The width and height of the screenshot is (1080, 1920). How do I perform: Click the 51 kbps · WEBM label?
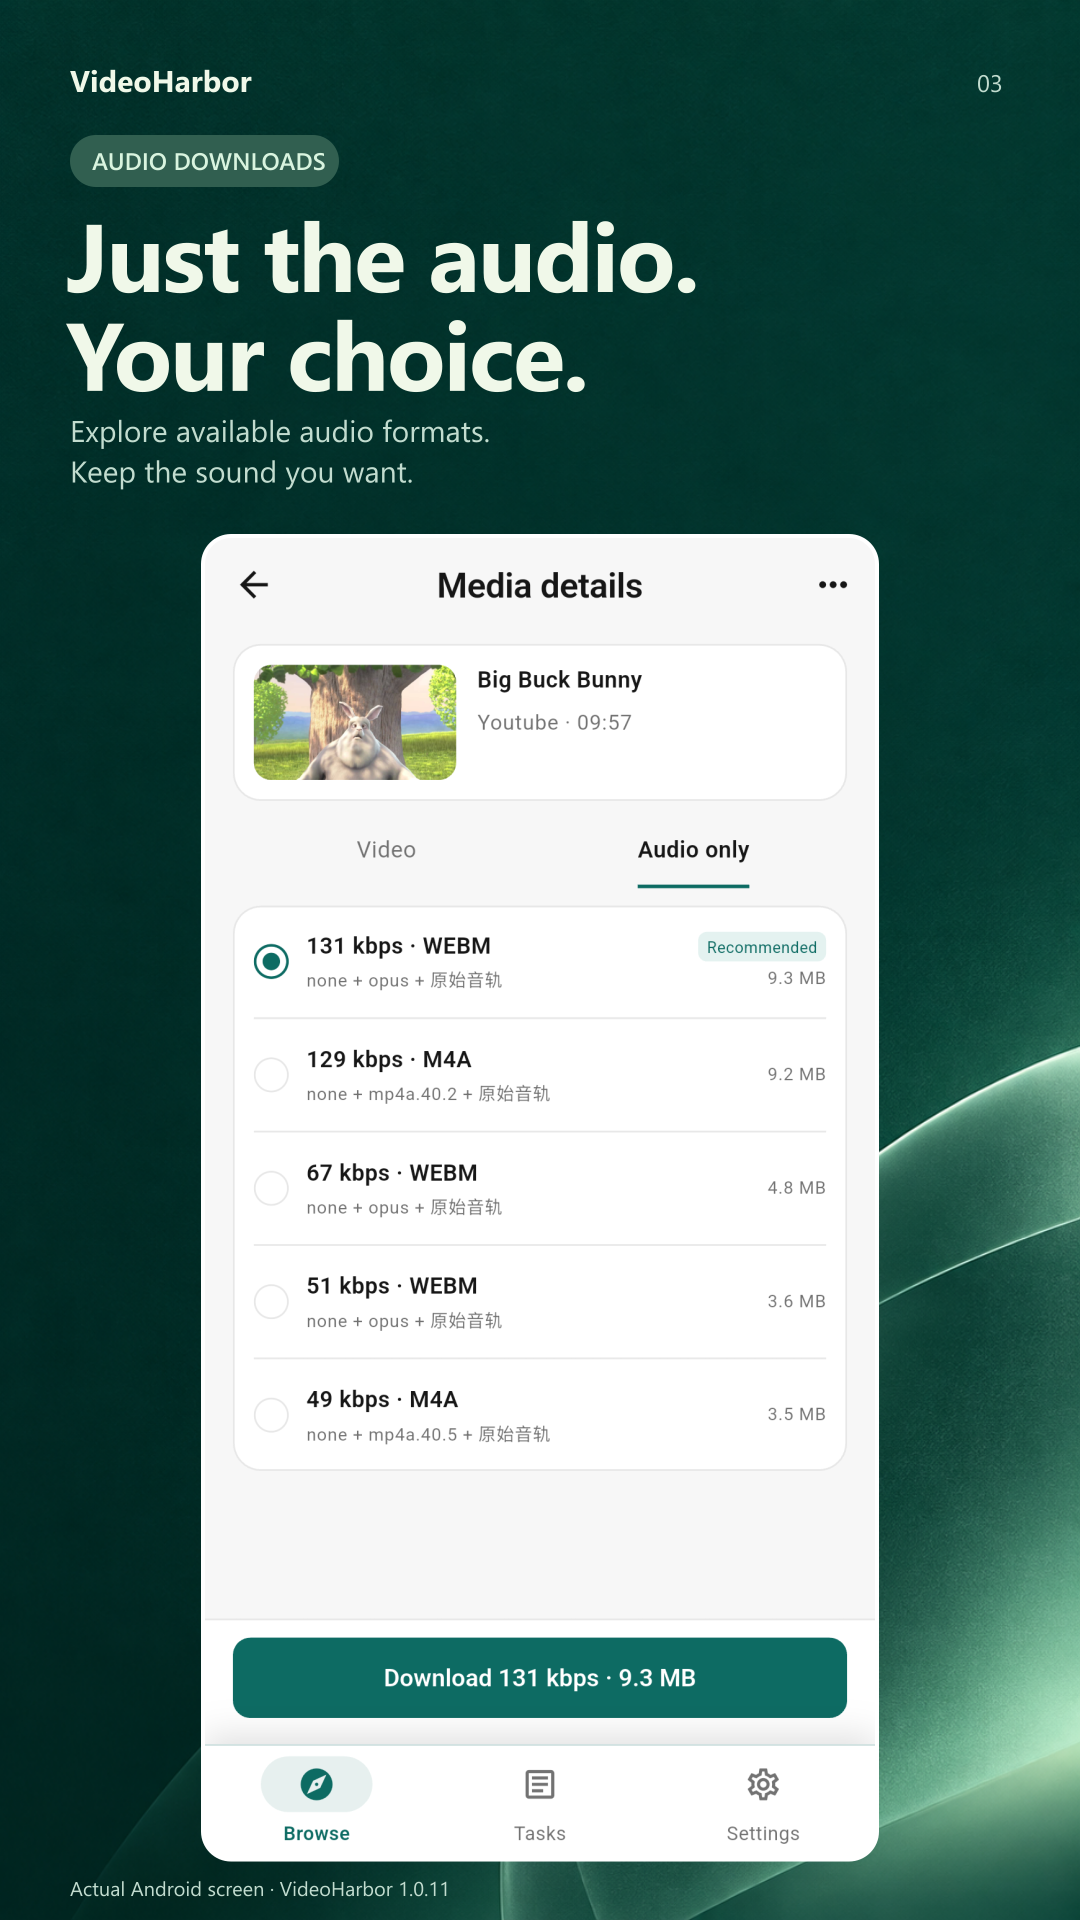pos(392,1286)
